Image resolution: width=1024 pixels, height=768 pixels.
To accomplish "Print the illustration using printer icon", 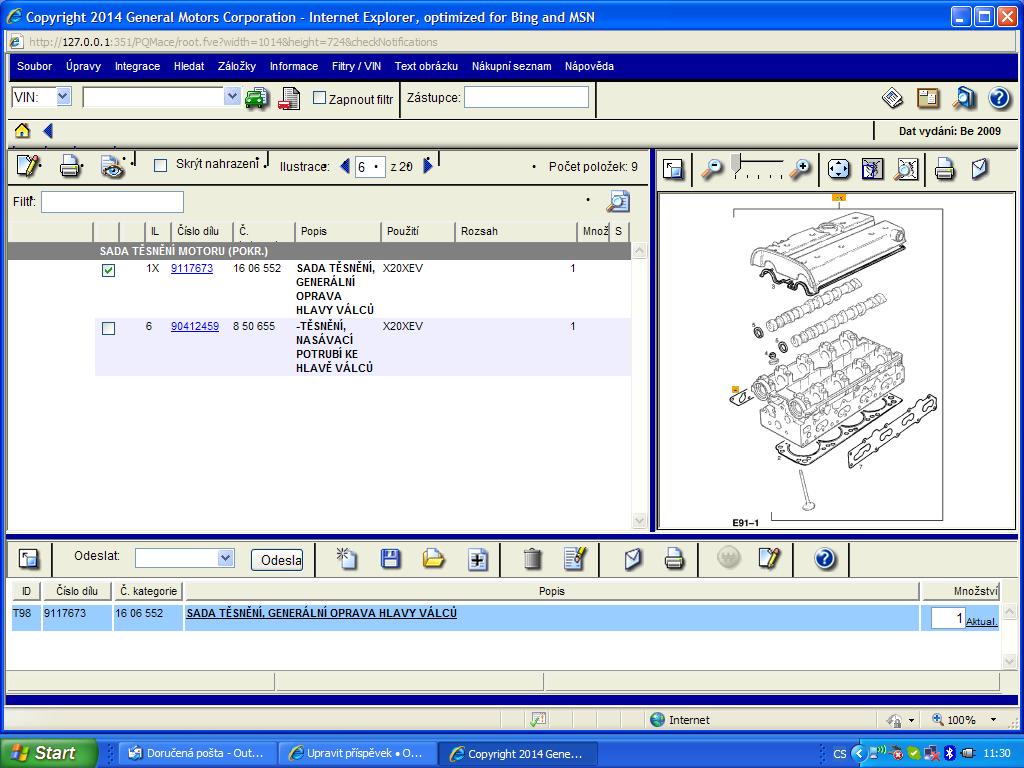I will pyautogui.click(x=944, y=169).
